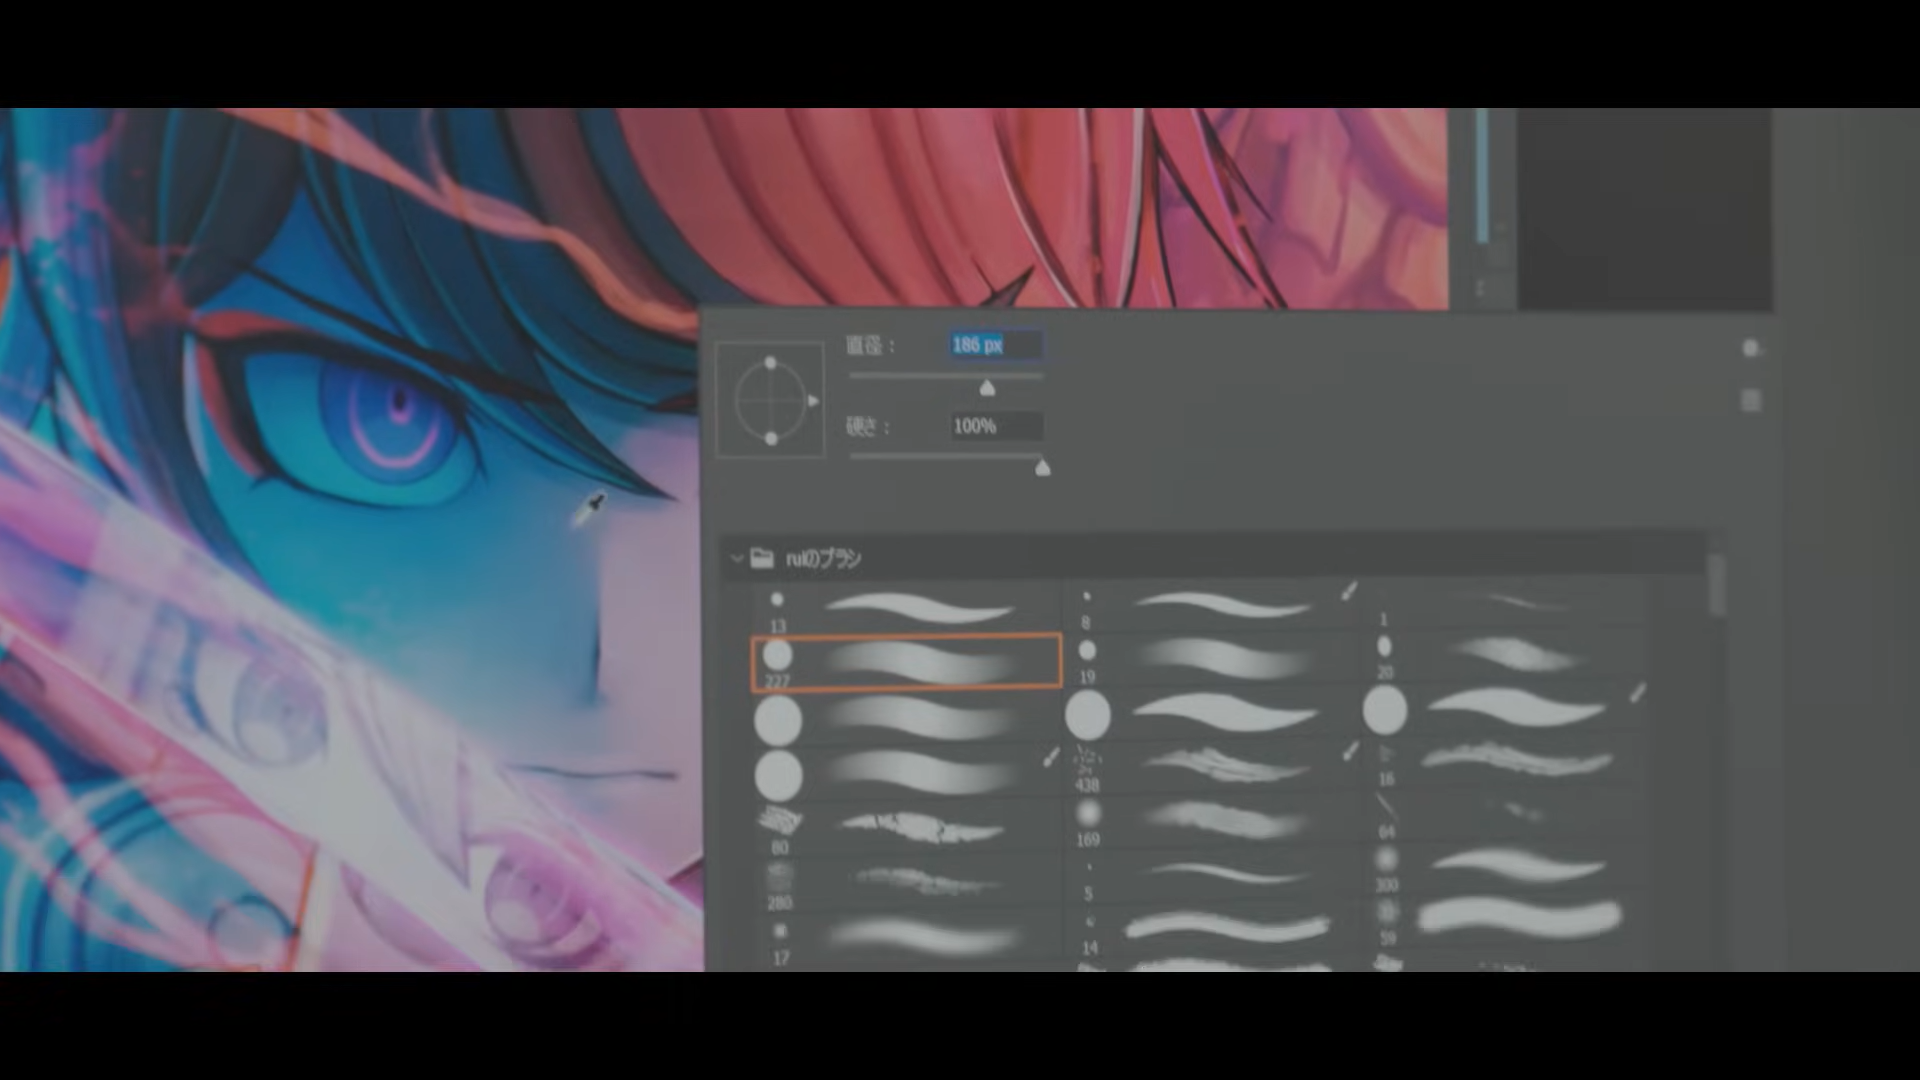Click the hardness slider handle

pyautogui.click(x=1042, y=468)
